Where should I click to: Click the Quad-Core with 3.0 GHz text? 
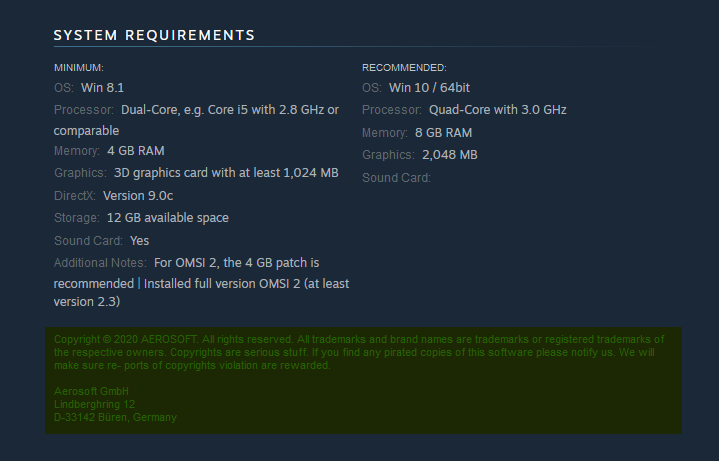click(x=497, y=110)
